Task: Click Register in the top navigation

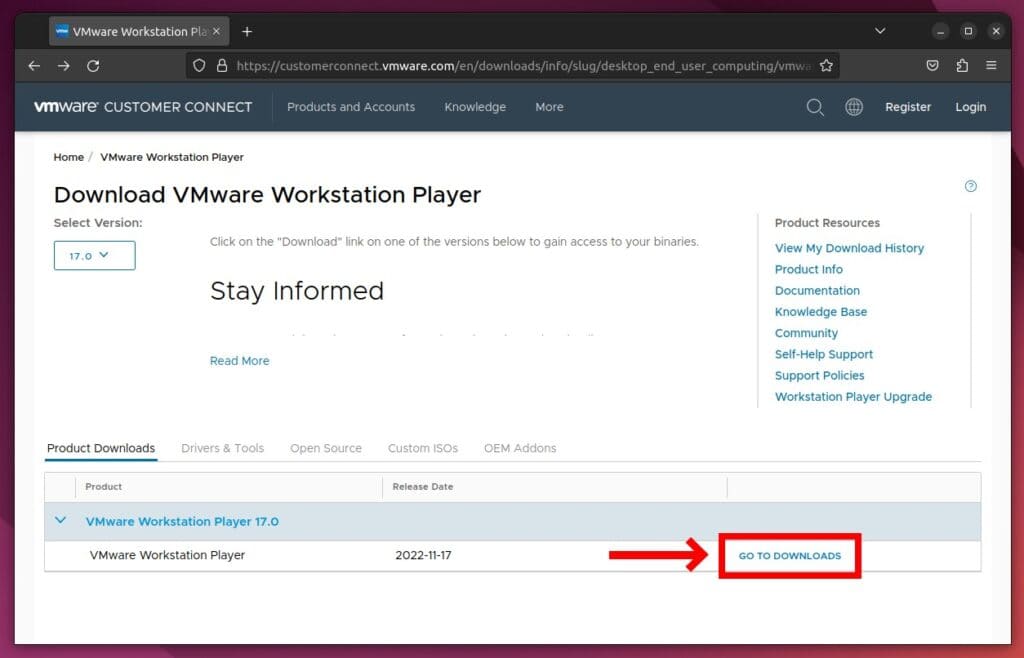Action: (x=907, y=107)
